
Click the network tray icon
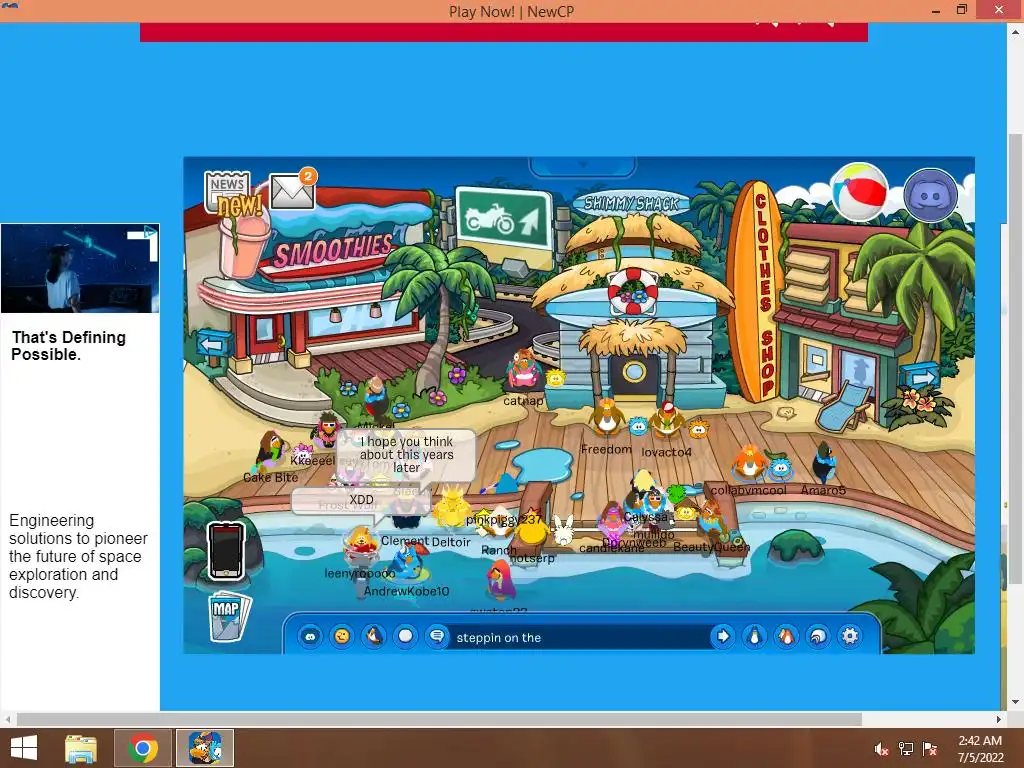(906, 749)
